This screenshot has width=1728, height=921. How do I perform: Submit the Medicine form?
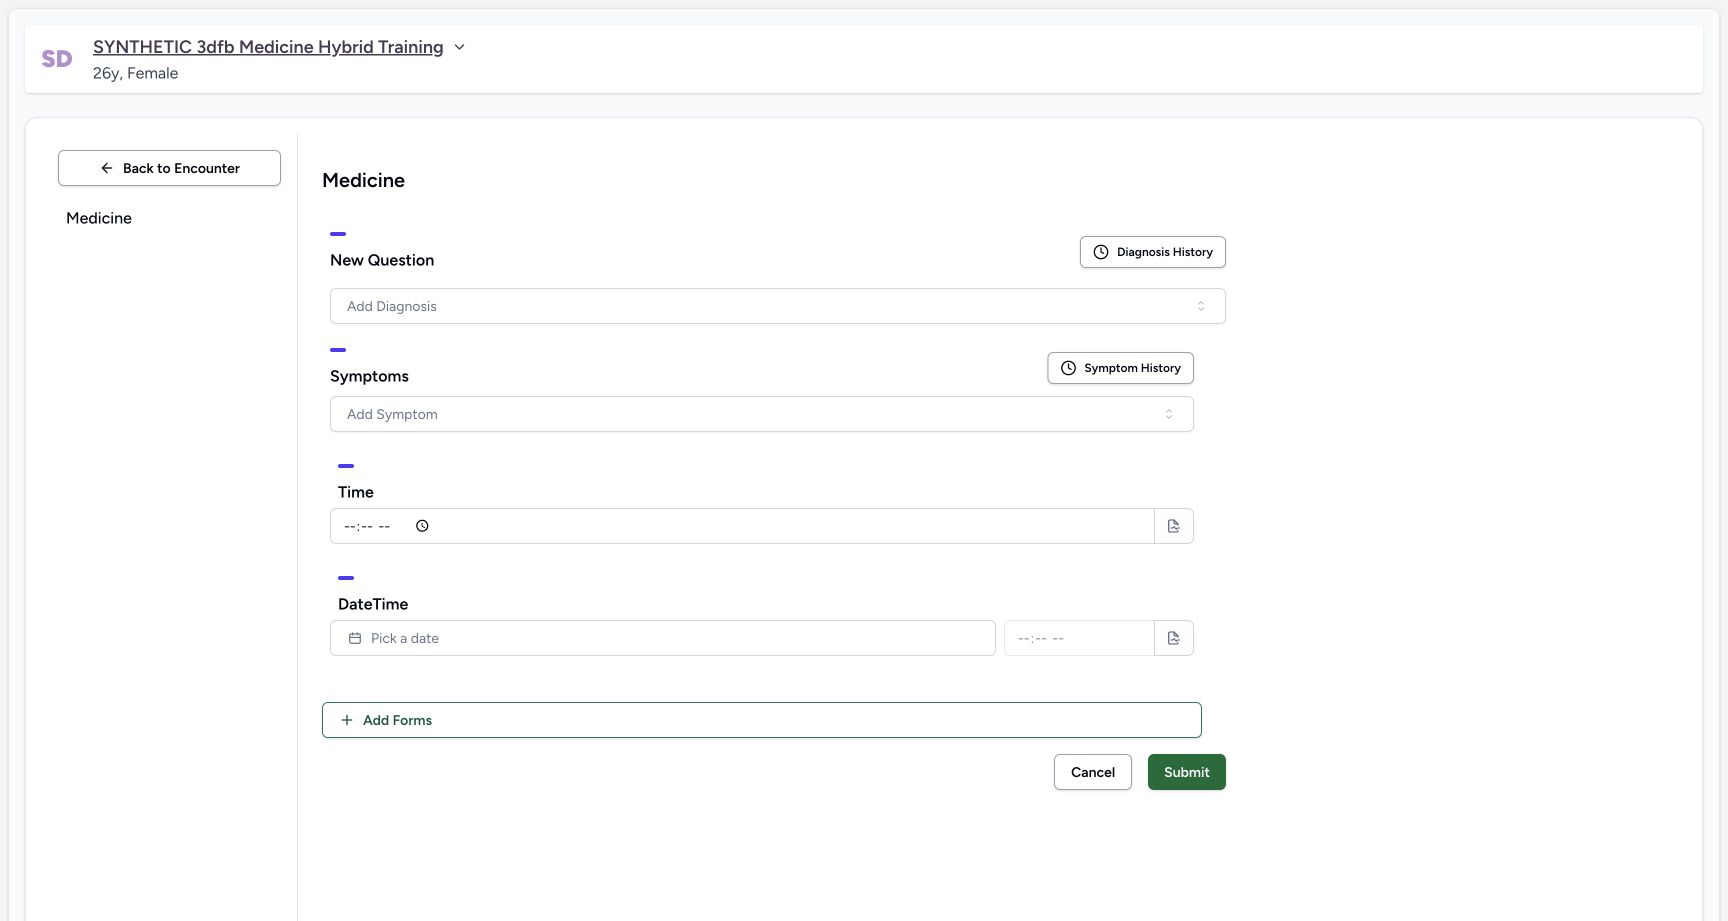click(x=1186, y=772)
